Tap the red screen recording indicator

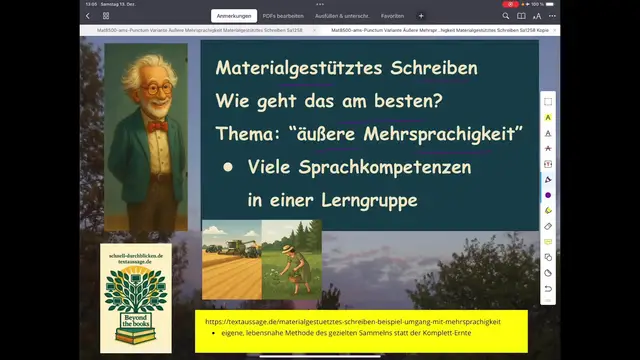tap(510, 4)
